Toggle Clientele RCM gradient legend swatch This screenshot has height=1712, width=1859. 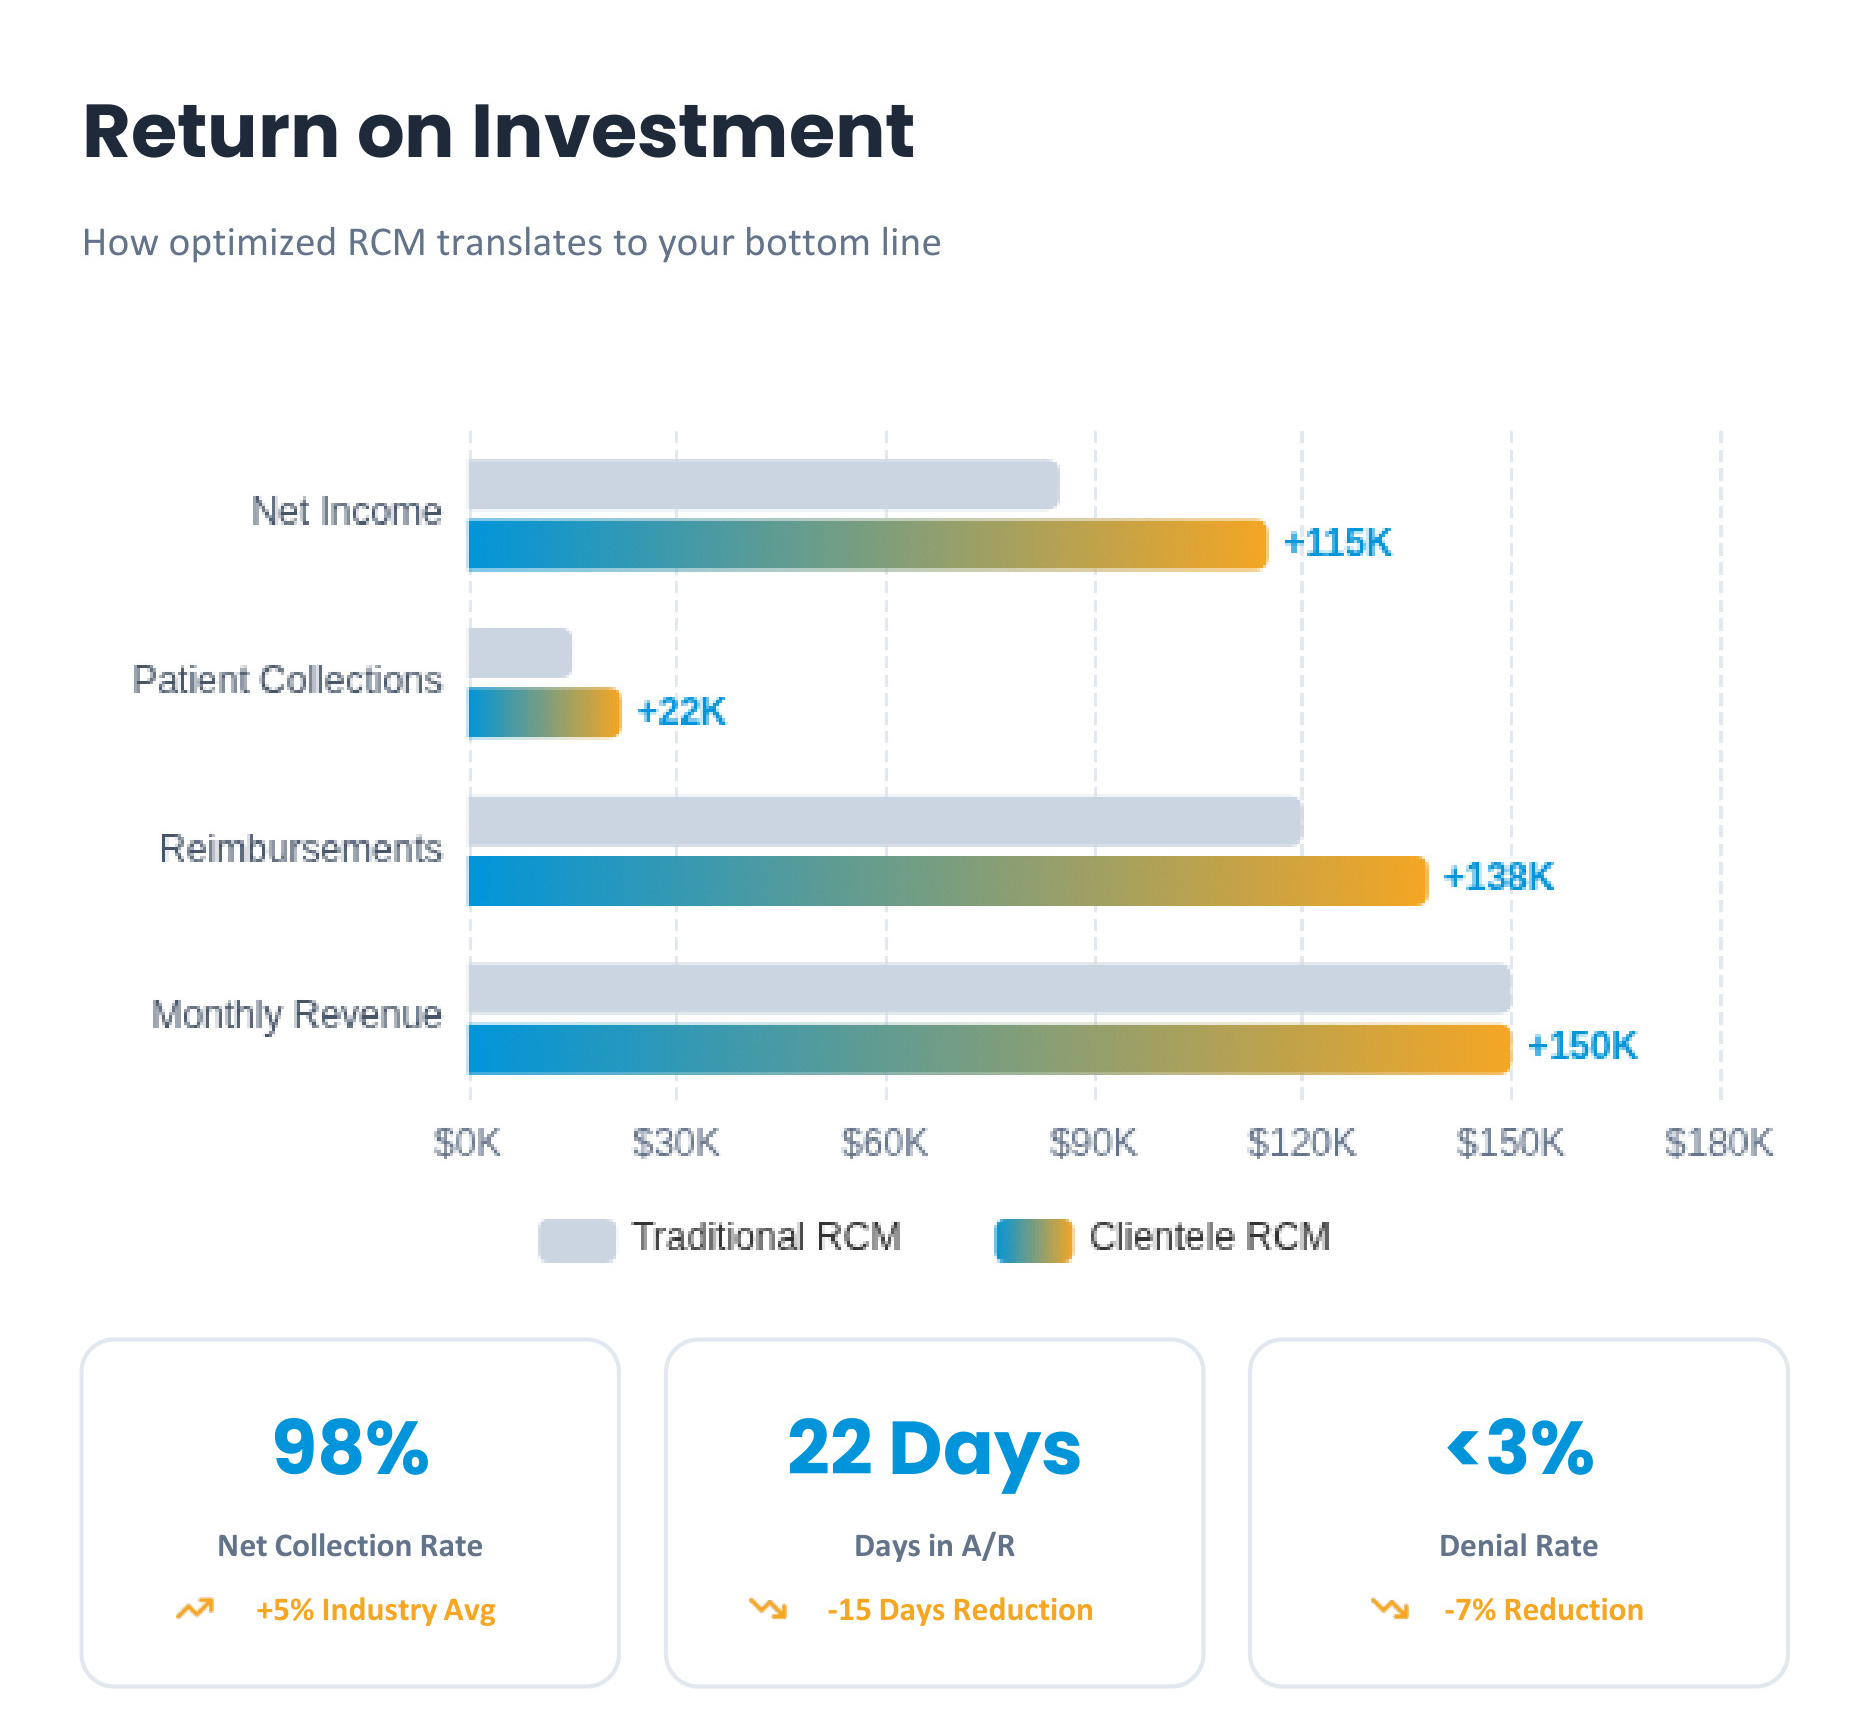(1033, 1239)
